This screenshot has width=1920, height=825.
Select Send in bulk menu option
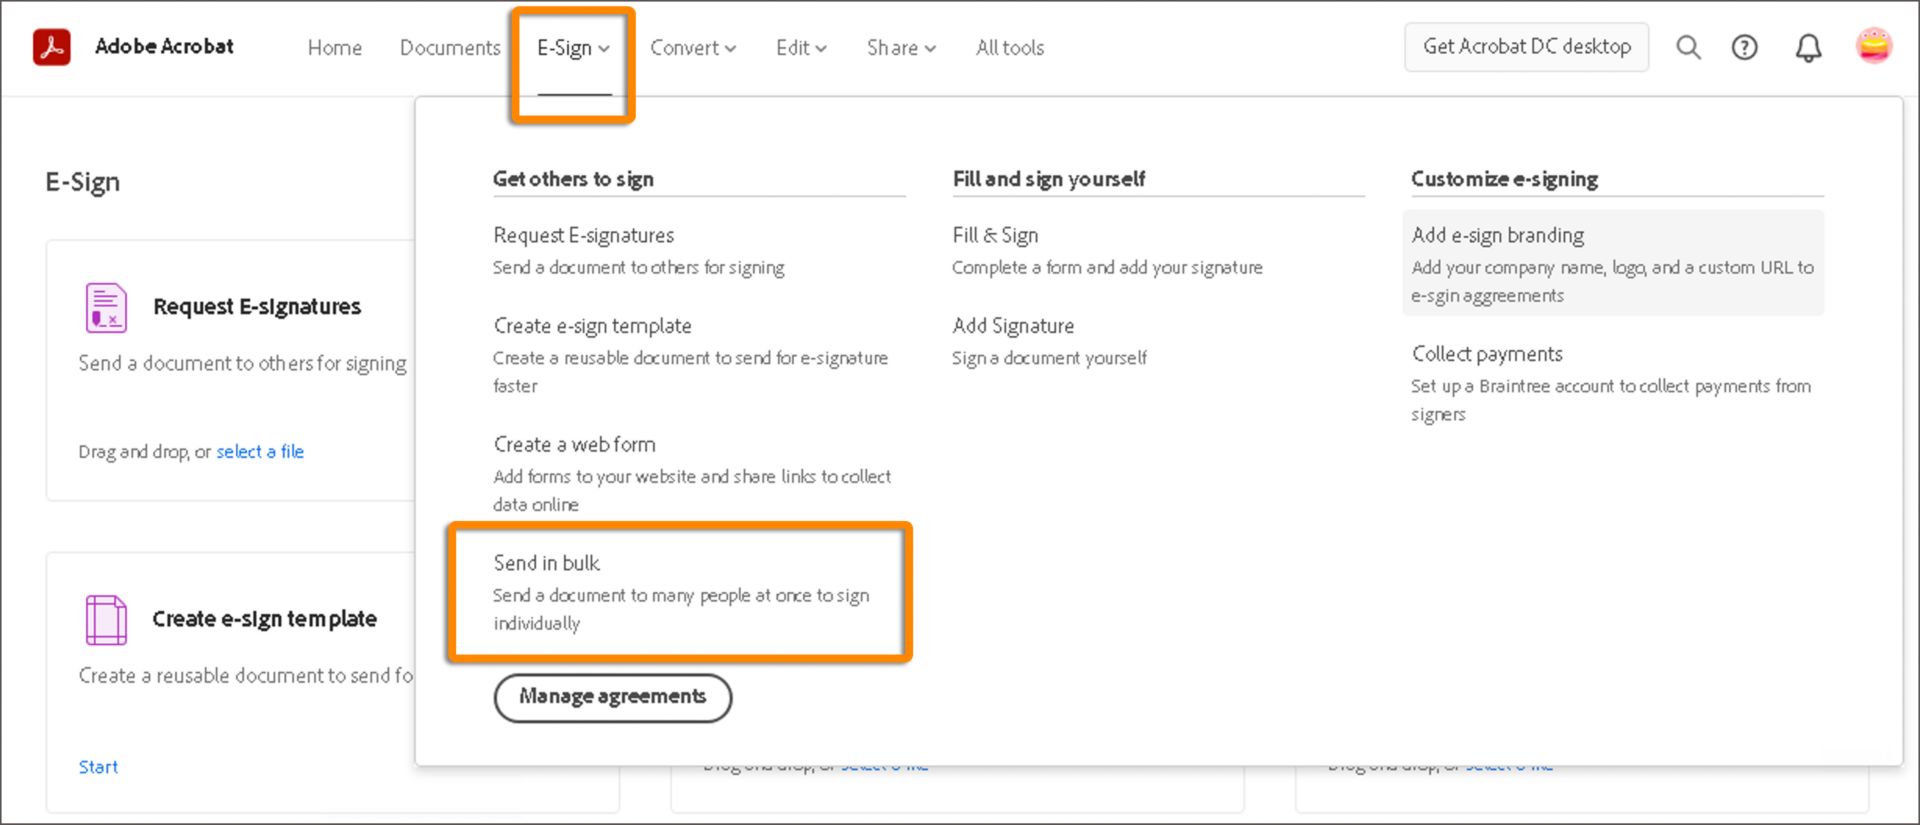coord(547,563)
